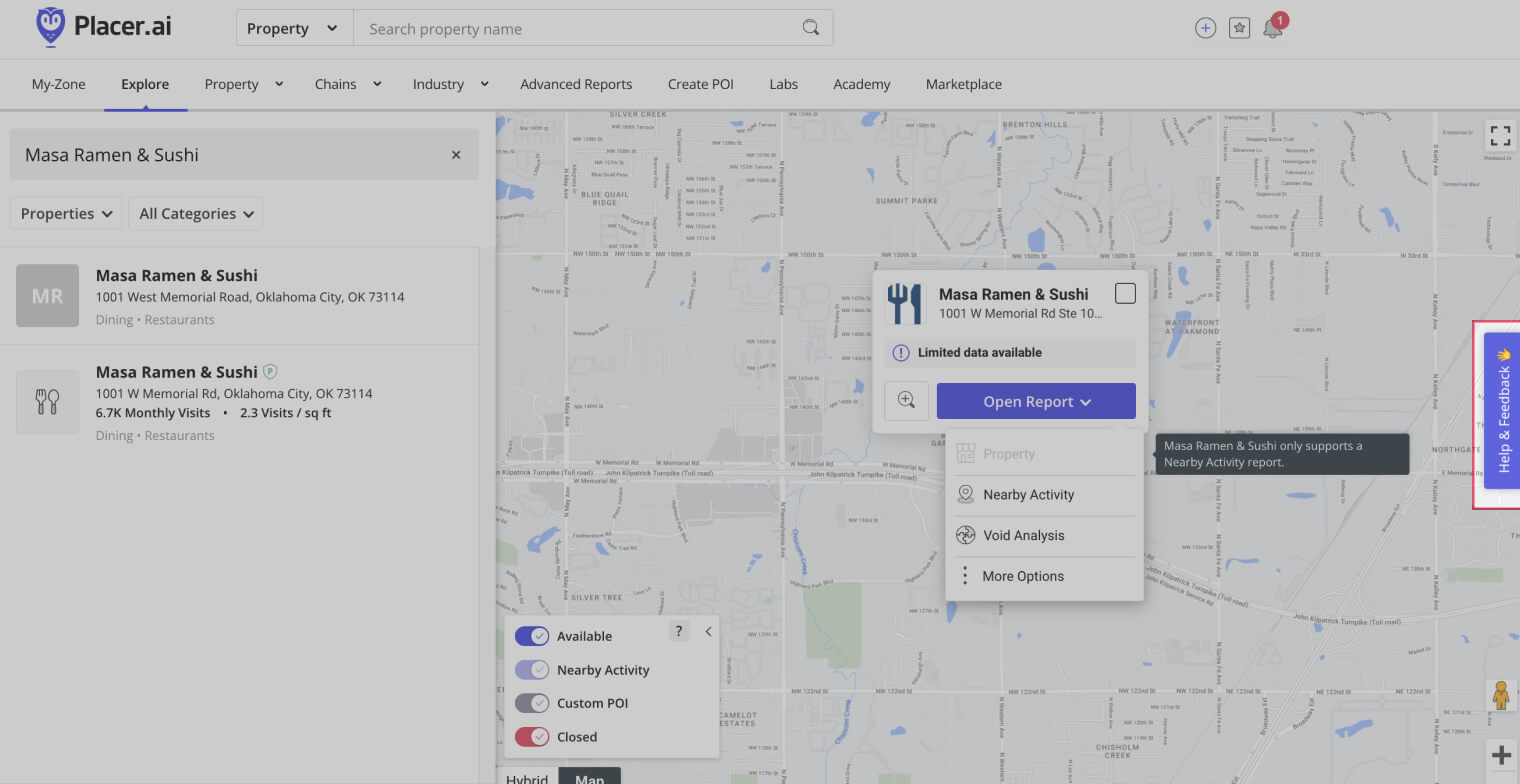Open the legend help question mark

(679, 630)
